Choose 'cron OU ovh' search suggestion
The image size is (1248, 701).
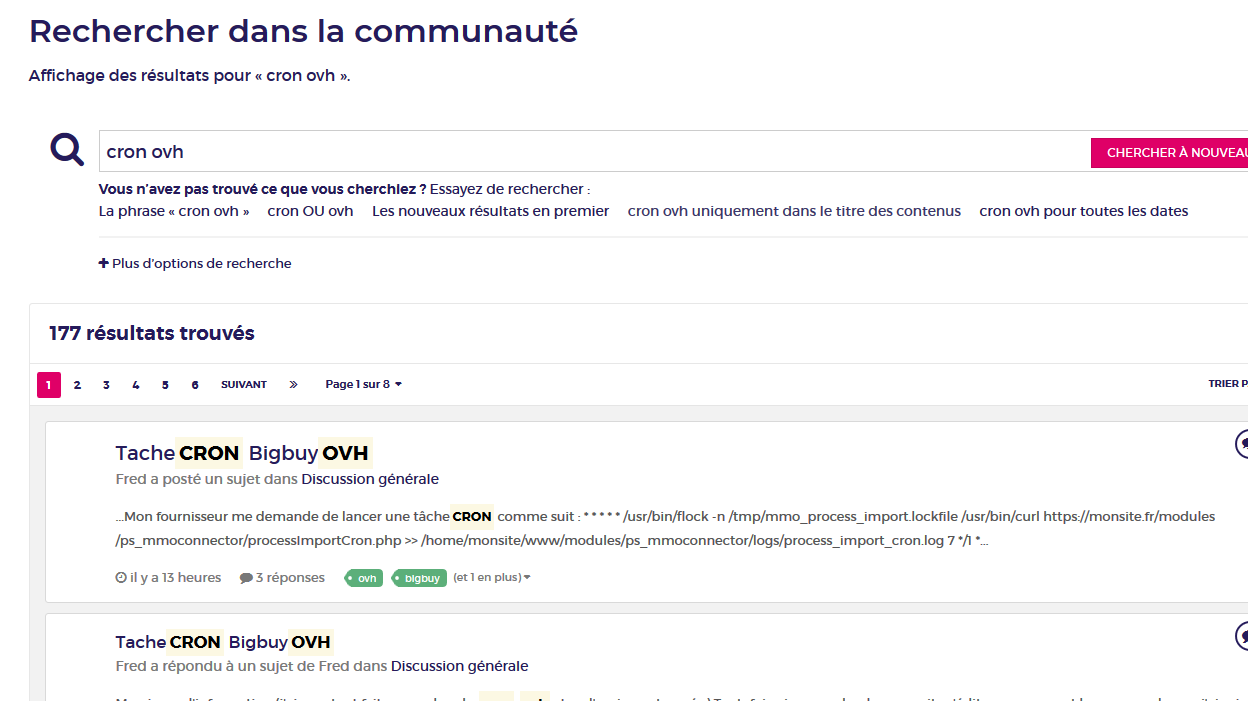coord(310,211)
